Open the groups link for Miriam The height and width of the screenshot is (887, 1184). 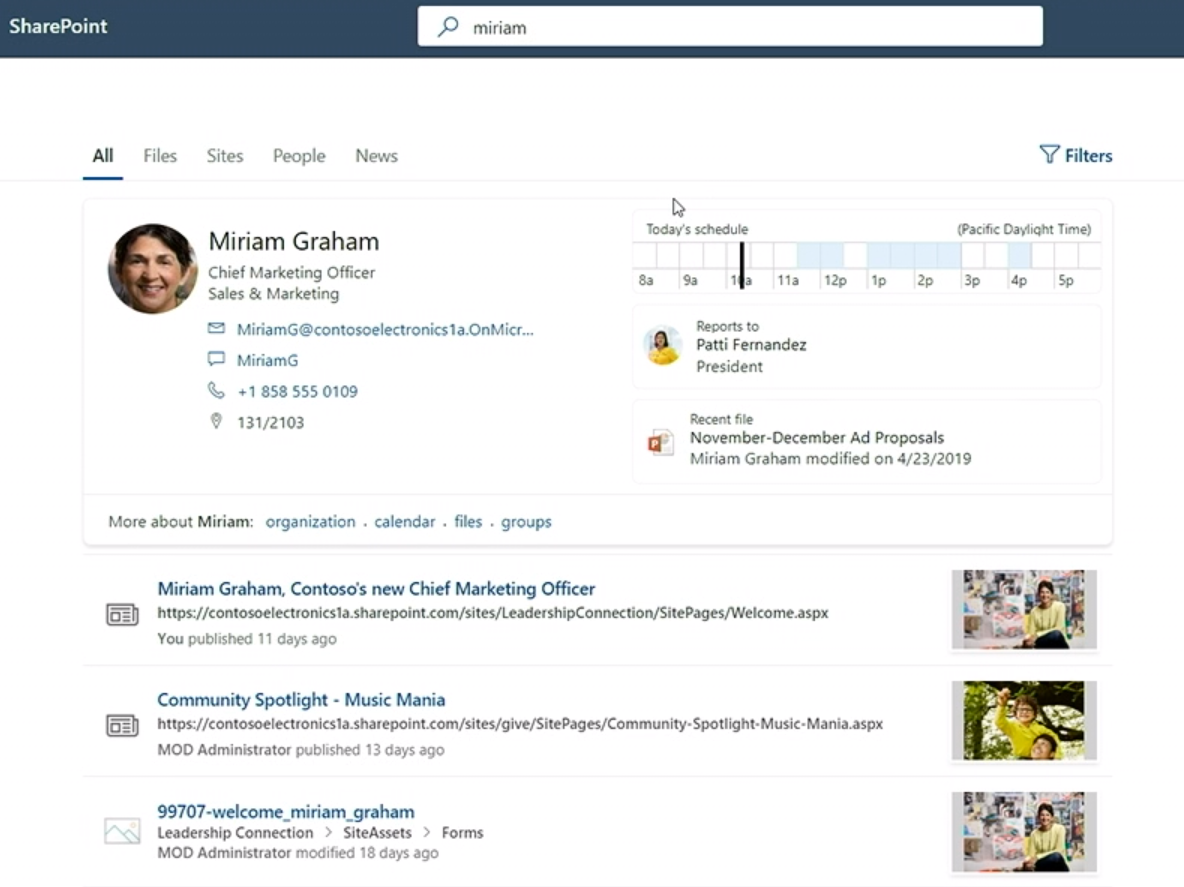[526, 522]
